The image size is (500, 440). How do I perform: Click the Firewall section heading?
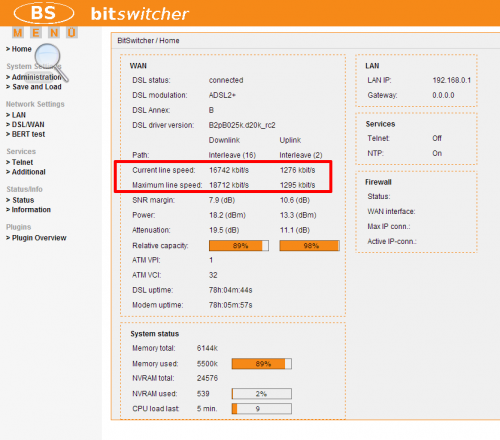378,182
